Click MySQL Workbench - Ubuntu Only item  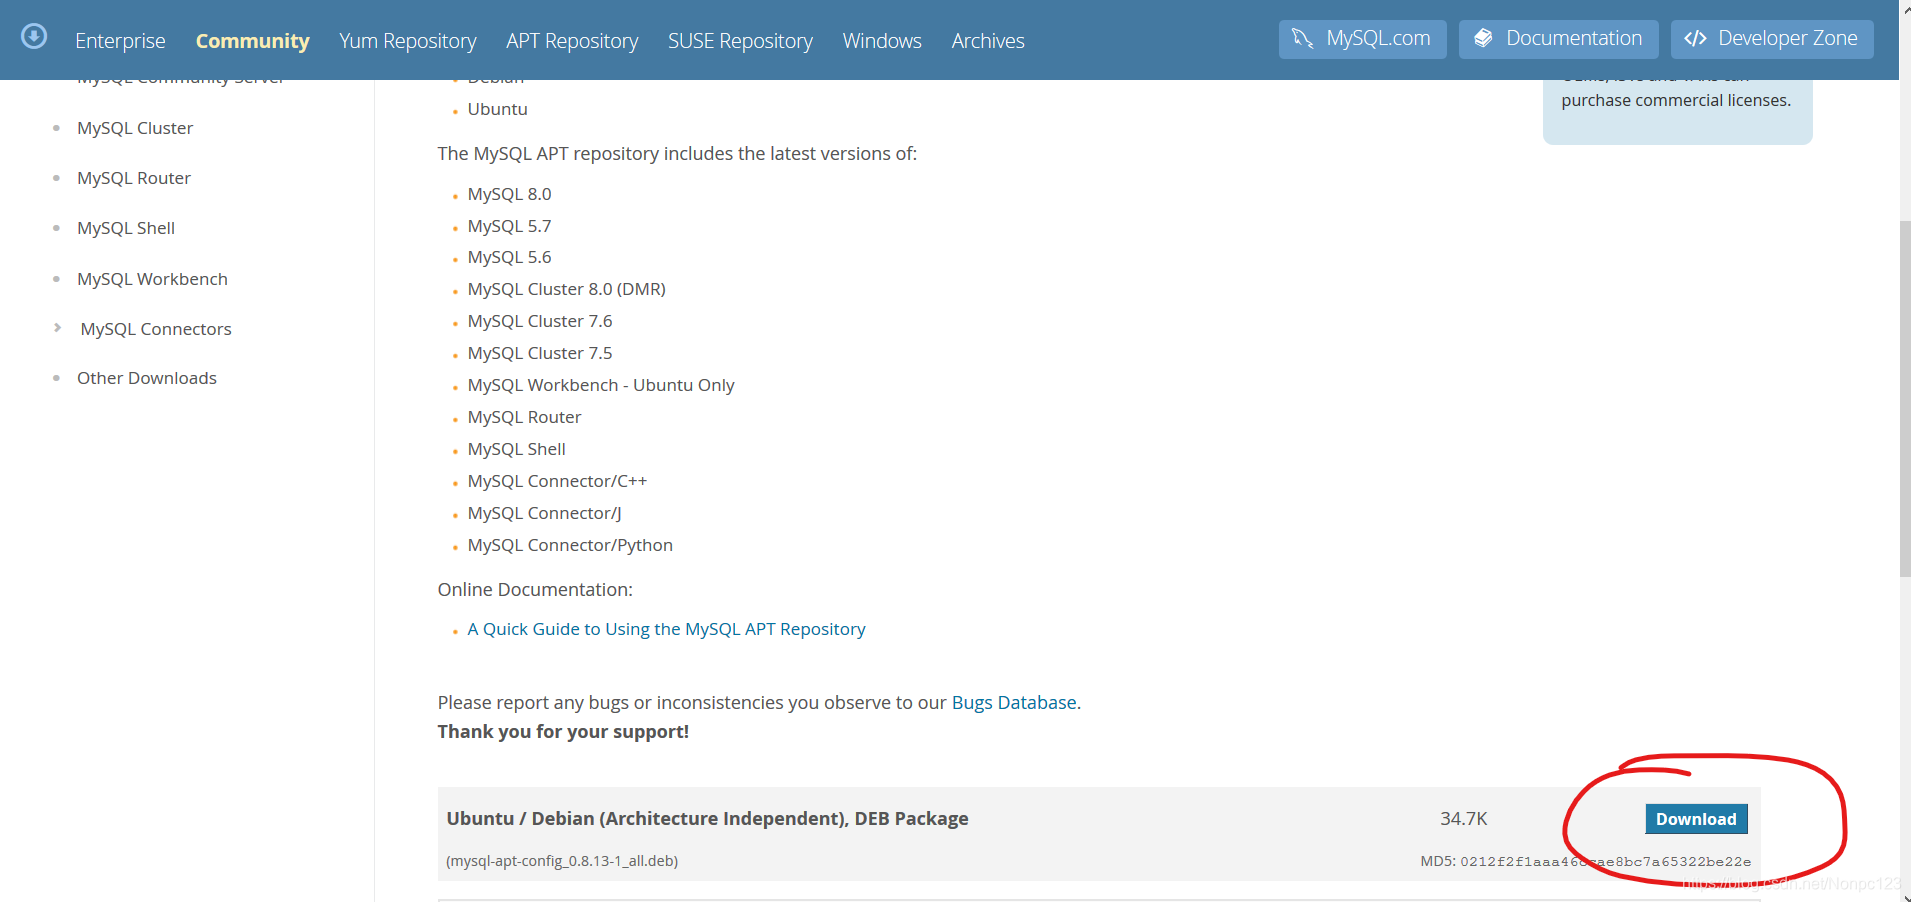[x=601, y=385]
